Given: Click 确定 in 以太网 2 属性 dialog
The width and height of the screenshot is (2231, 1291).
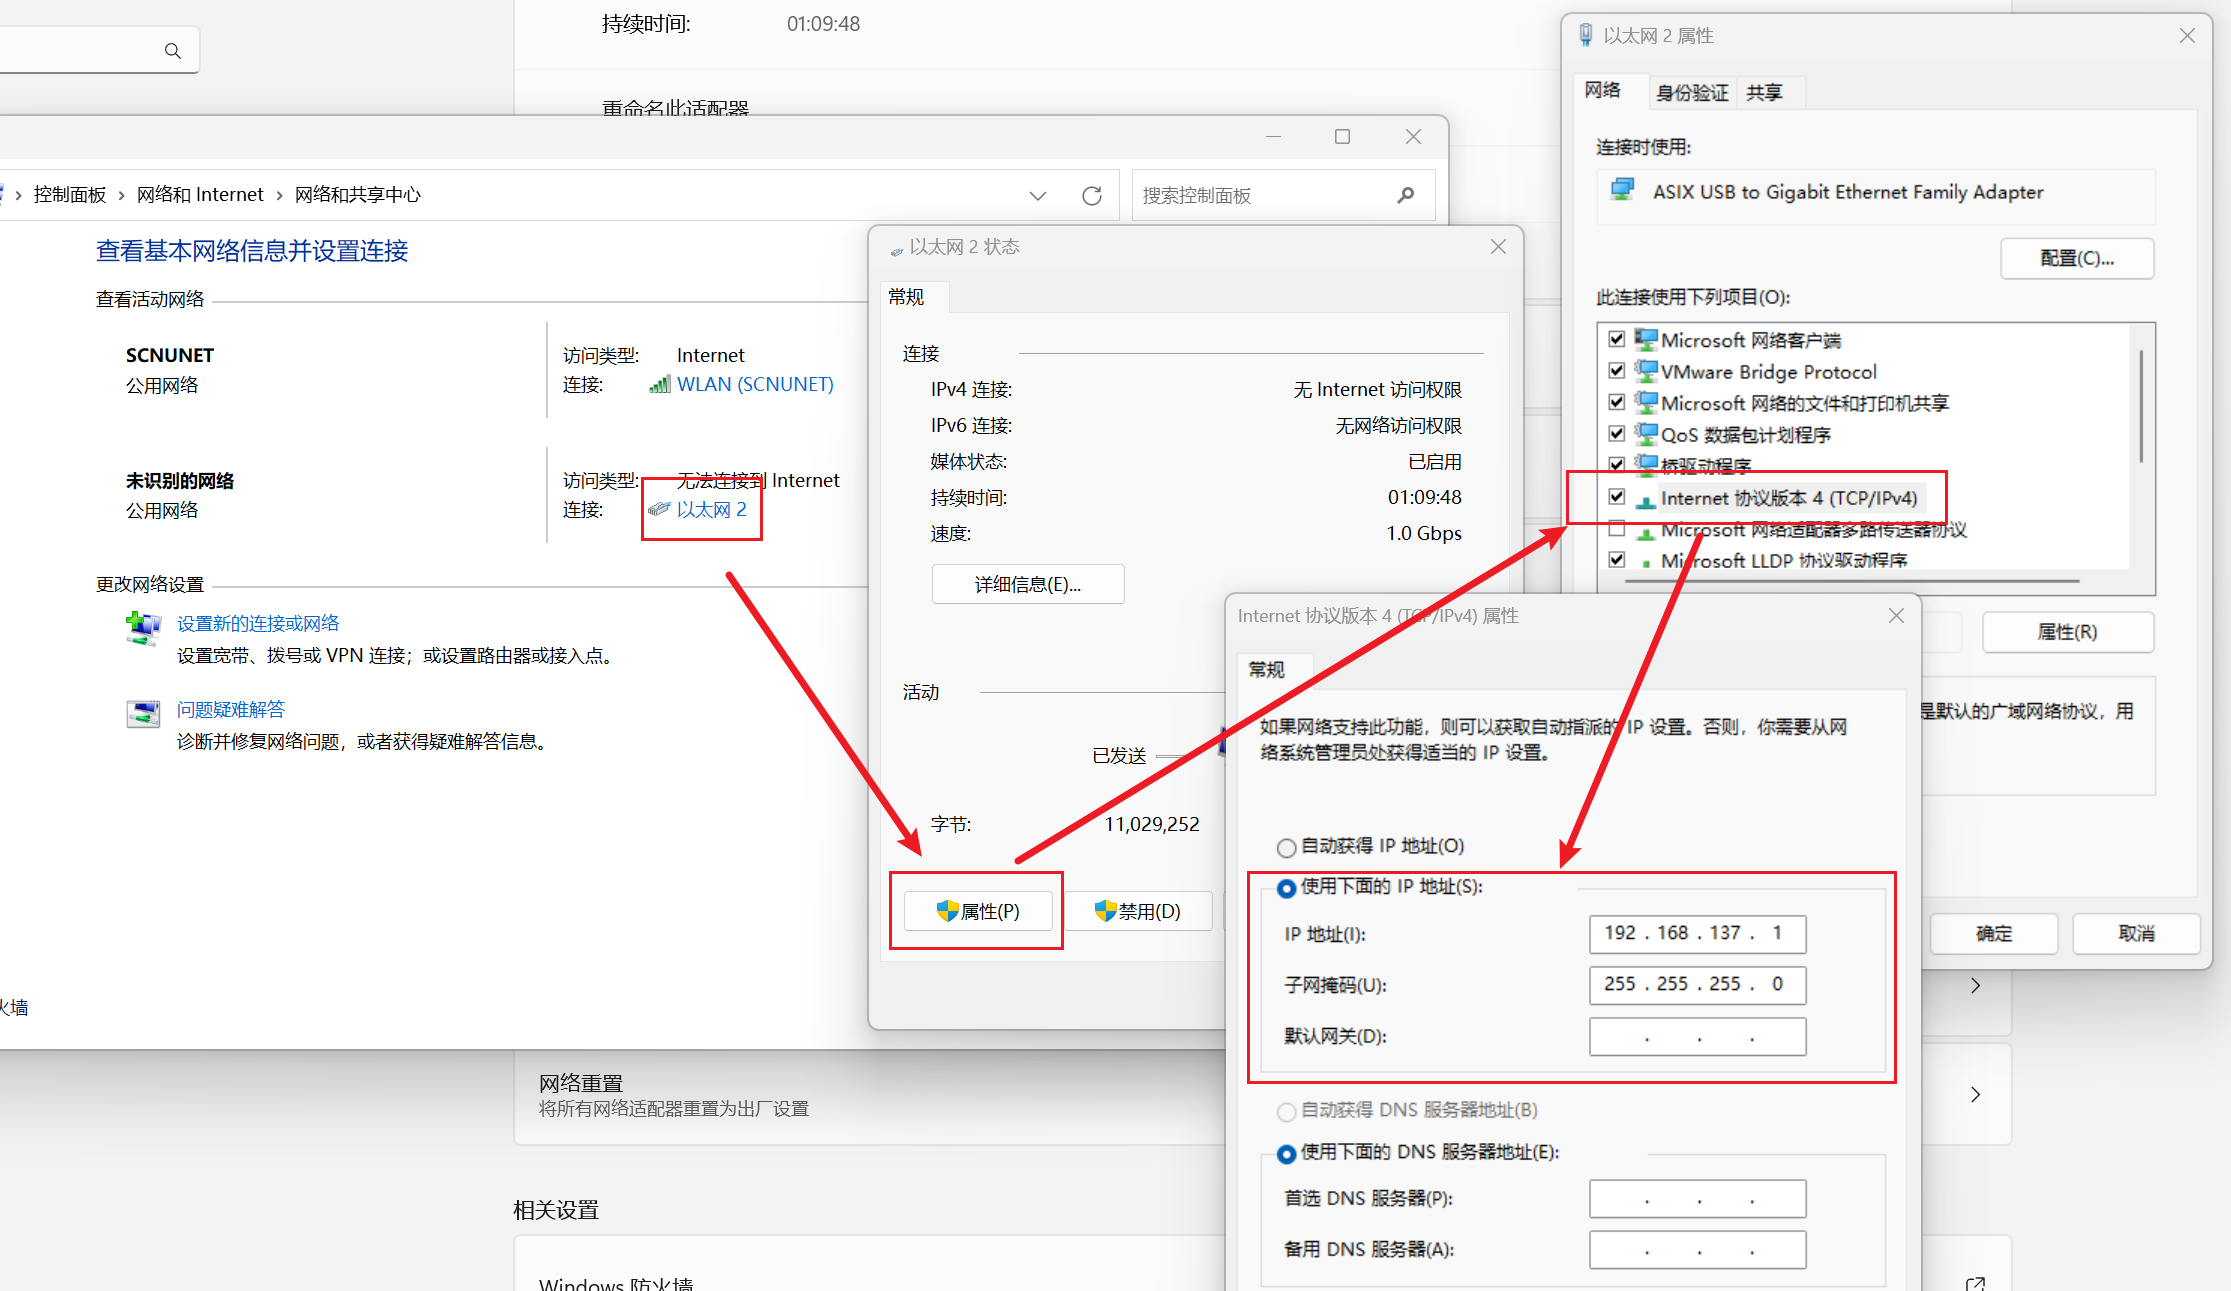Looking at the screenshot, I should 1993,933.
